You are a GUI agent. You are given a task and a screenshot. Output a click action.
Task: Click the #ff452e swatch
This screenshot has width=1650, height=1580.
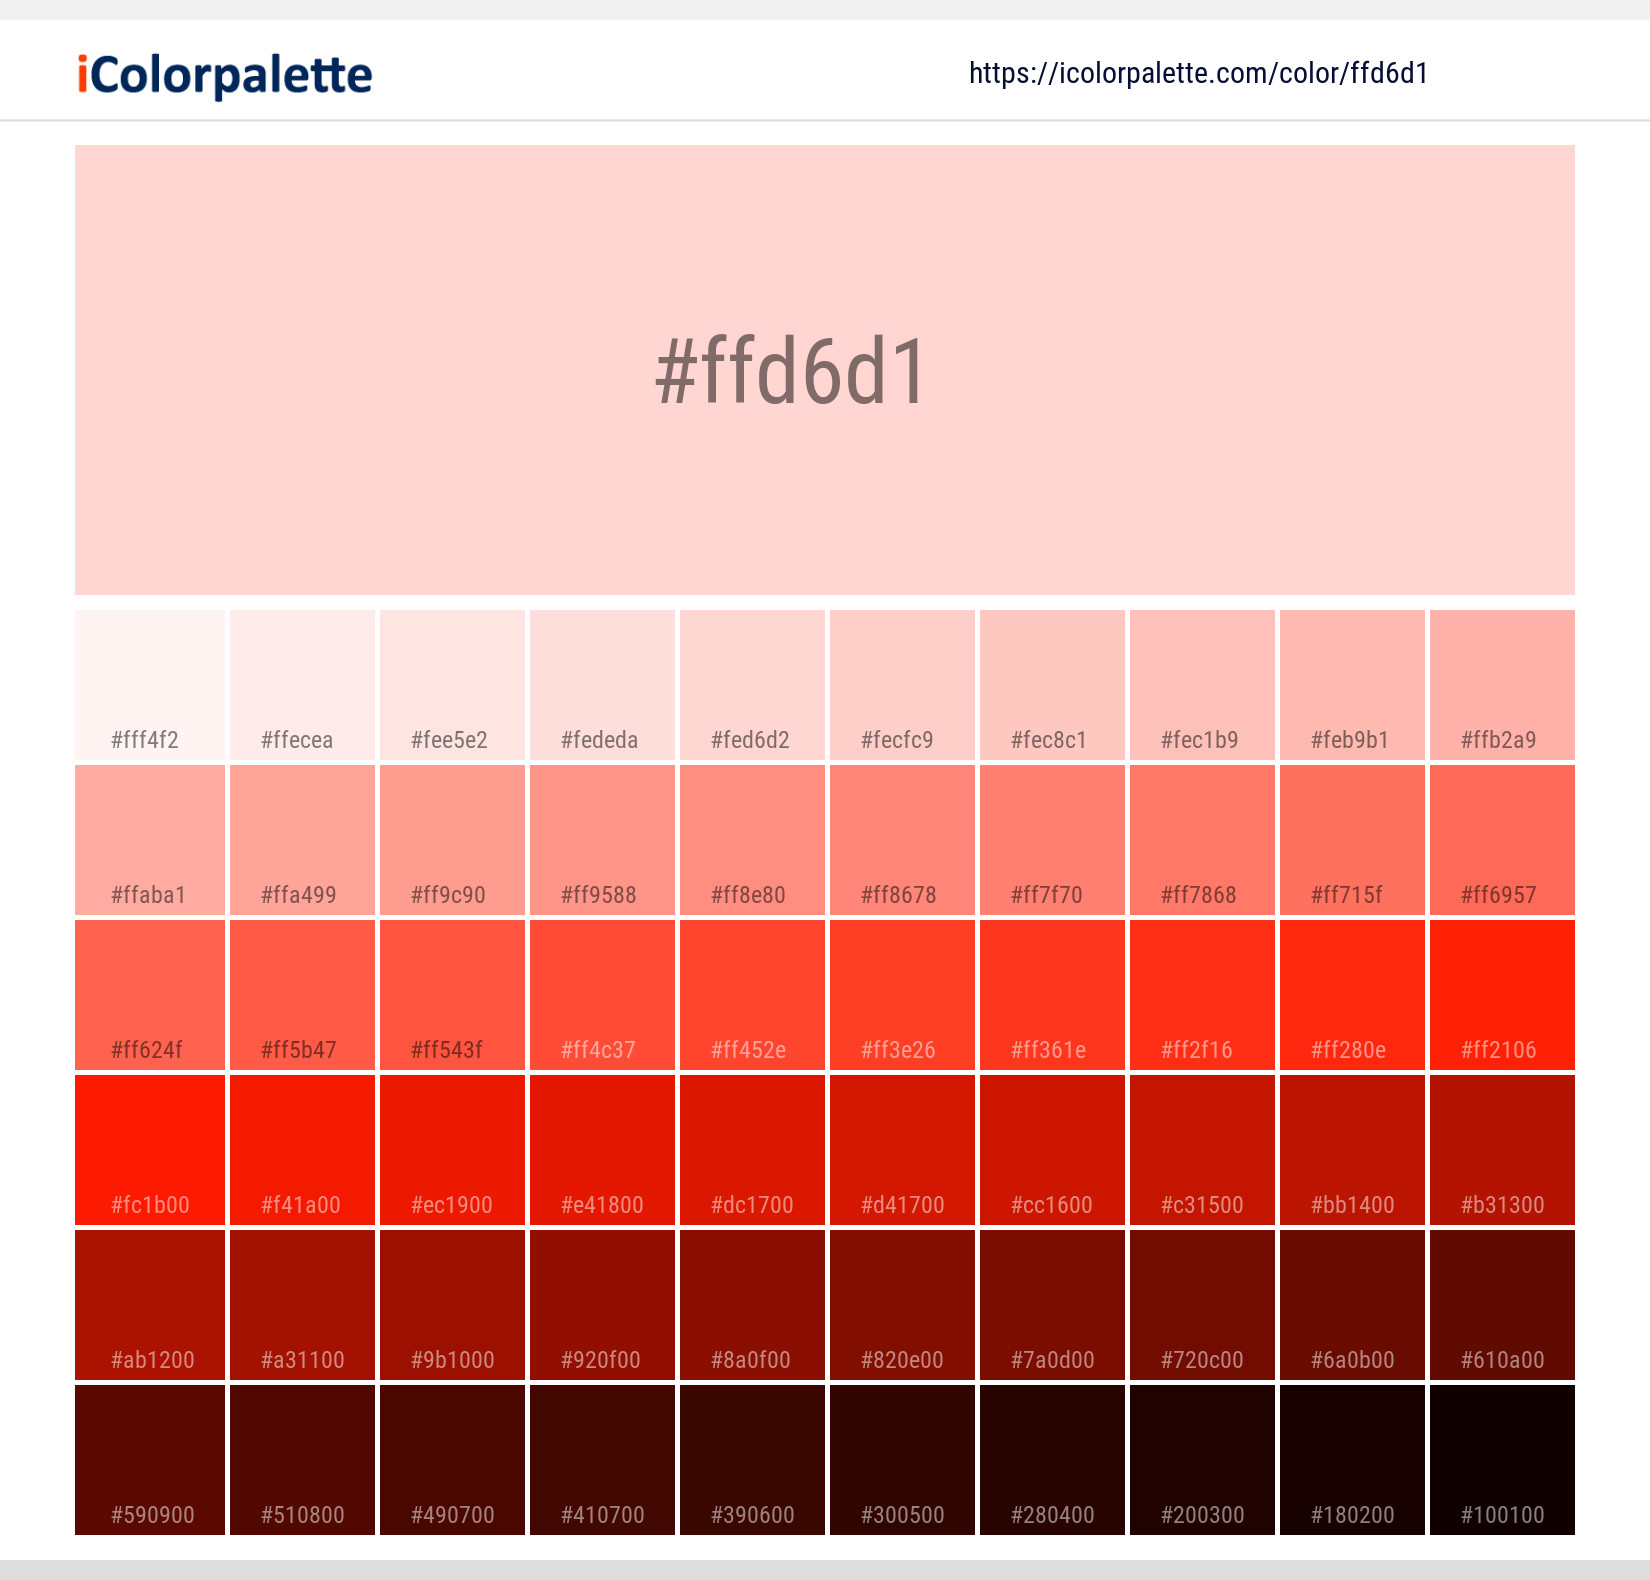751,995
